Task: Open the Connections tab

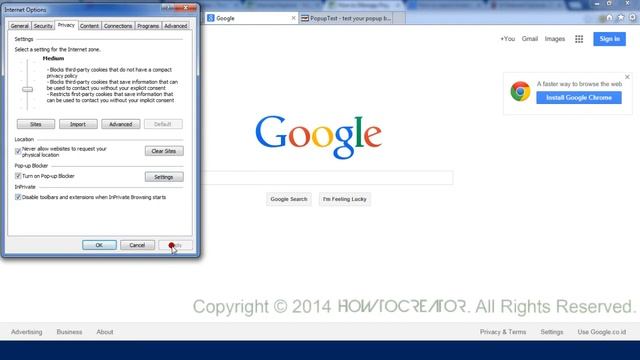Action: click(x=118, y=26)
